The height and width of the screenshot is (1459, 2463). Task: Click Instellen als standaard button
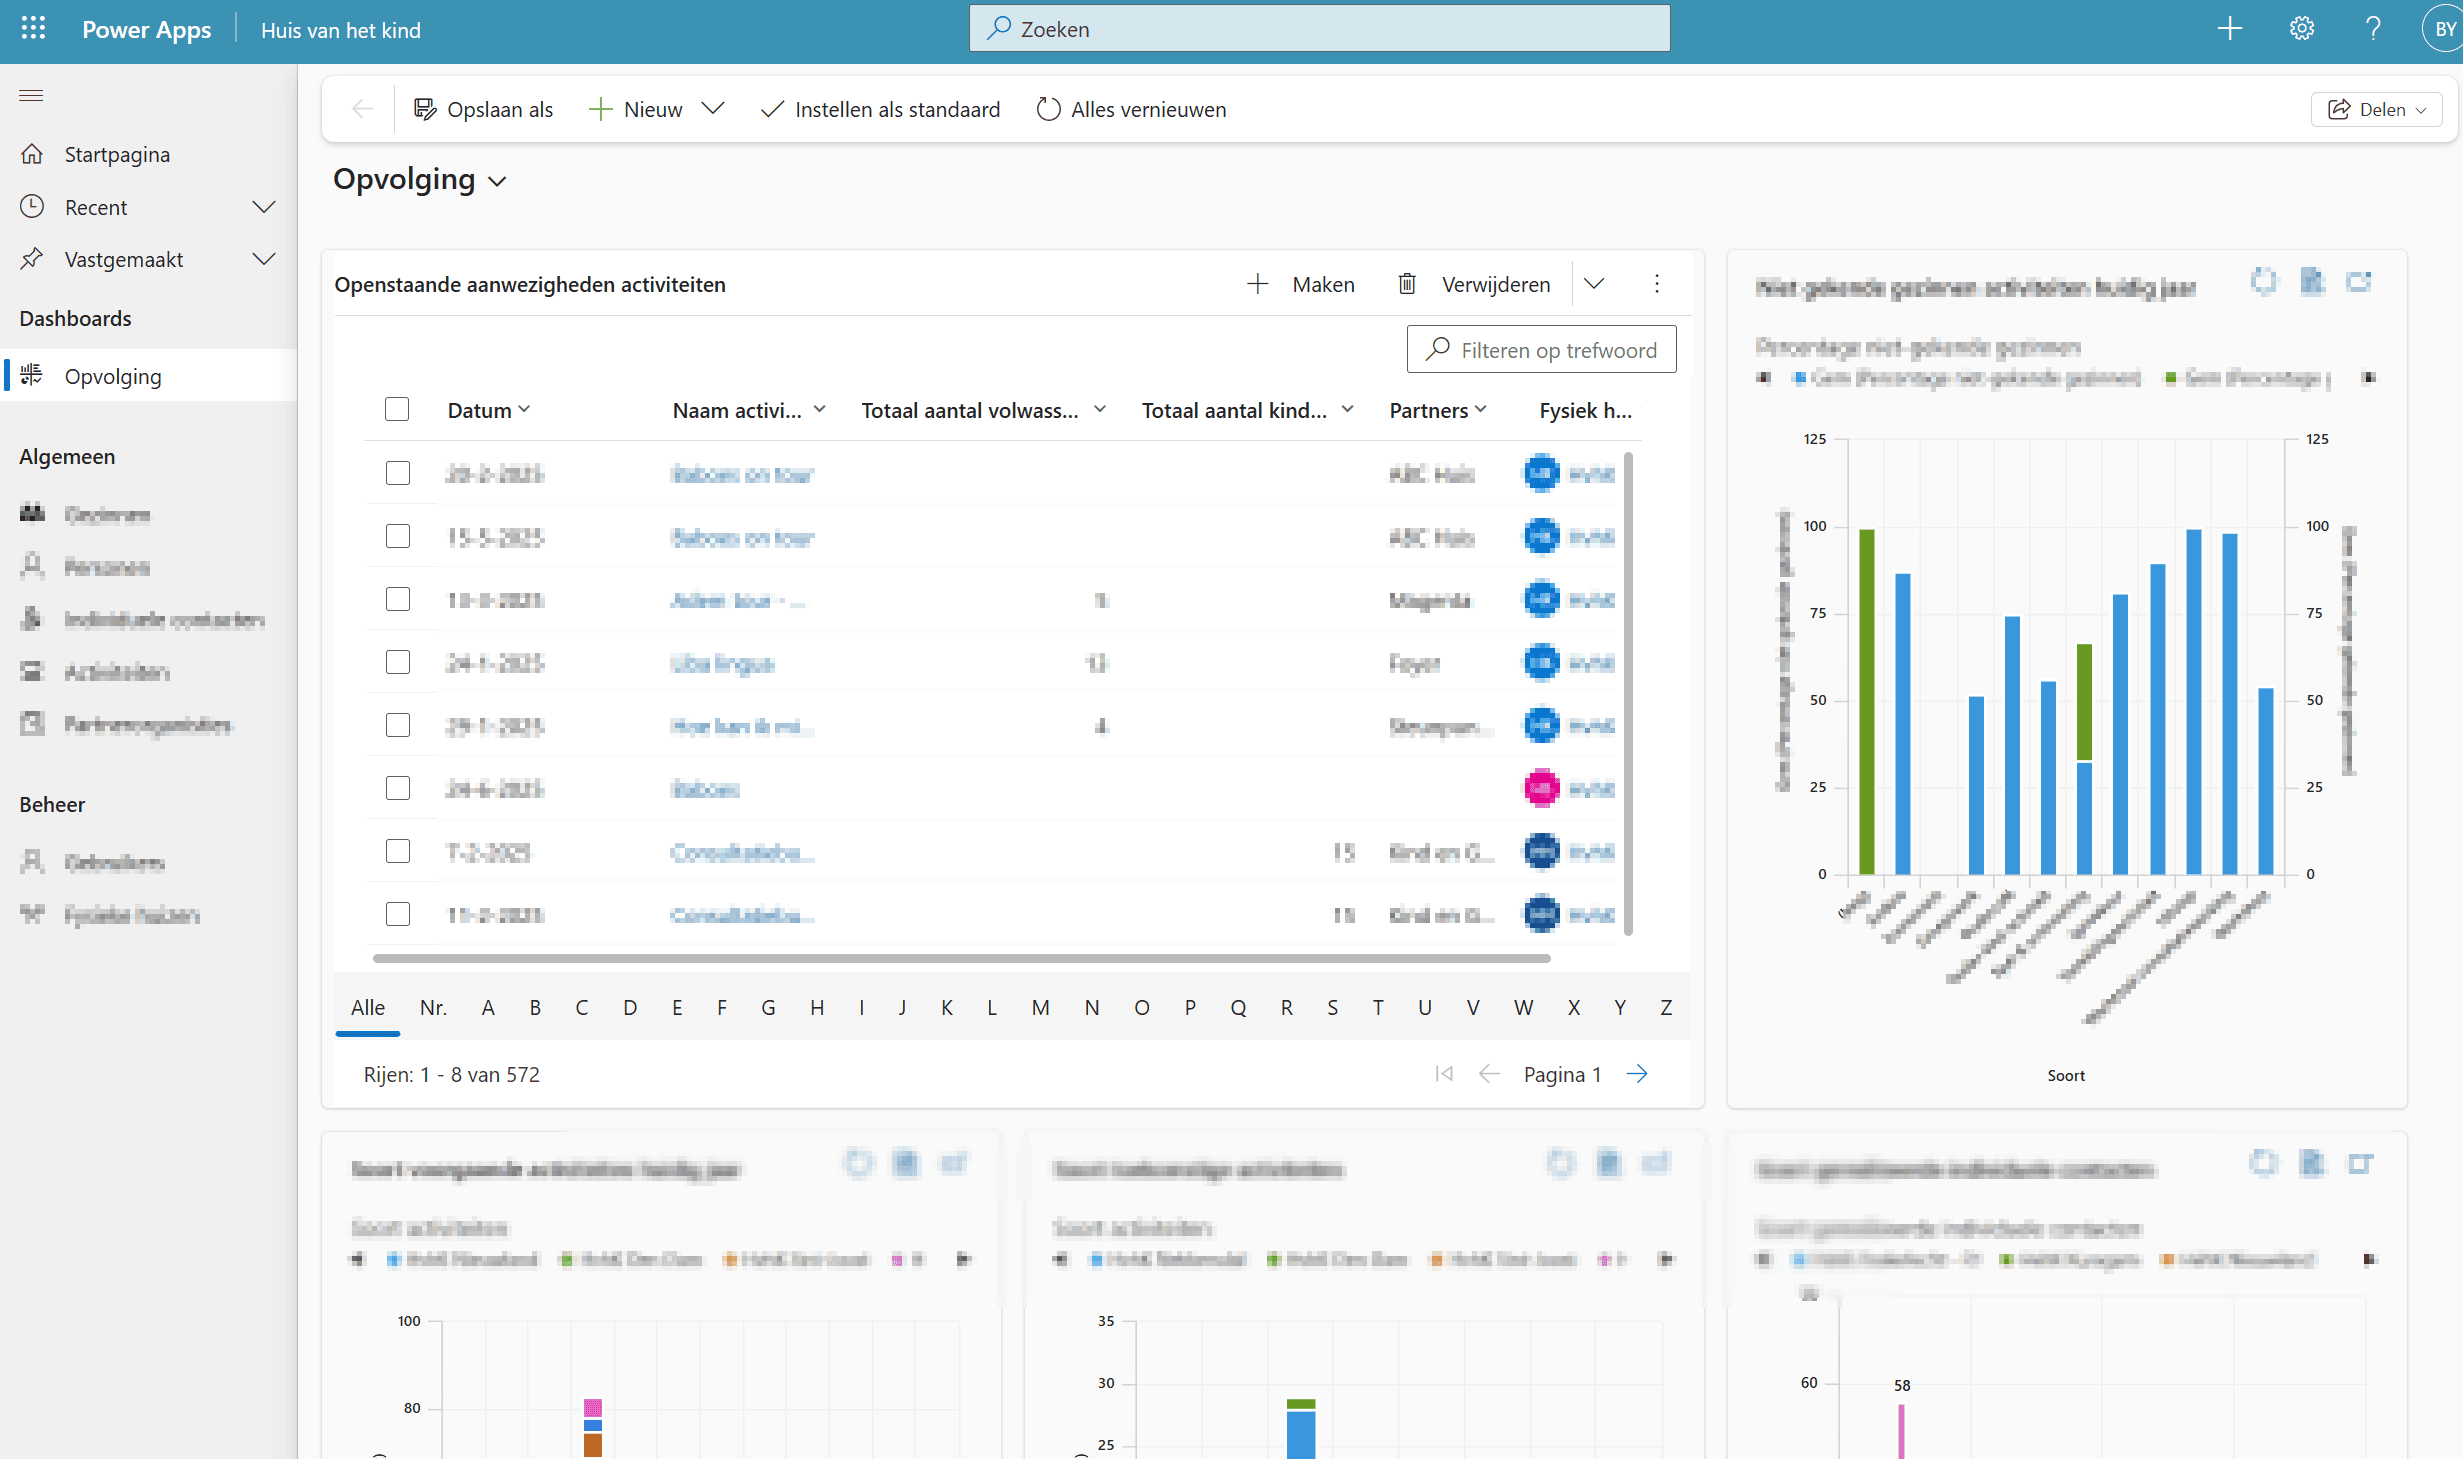pos(880,109)
